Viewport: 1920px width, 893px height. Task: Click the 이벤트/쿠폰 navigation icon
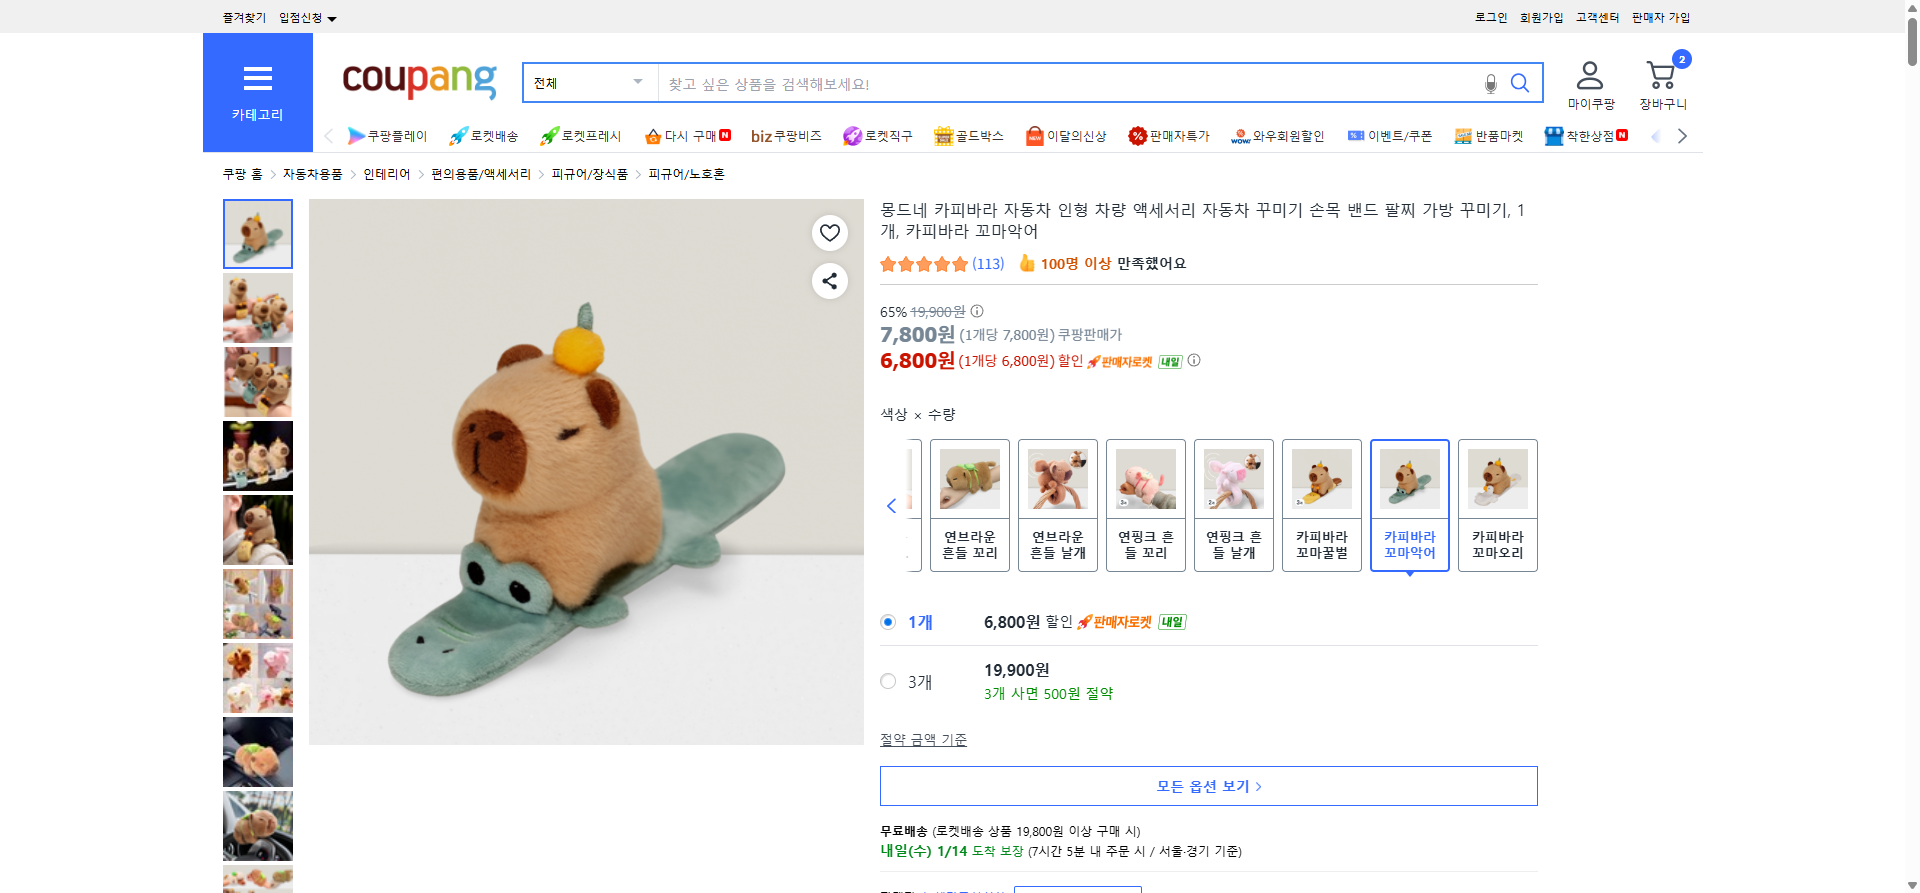tap(1390, 136)
